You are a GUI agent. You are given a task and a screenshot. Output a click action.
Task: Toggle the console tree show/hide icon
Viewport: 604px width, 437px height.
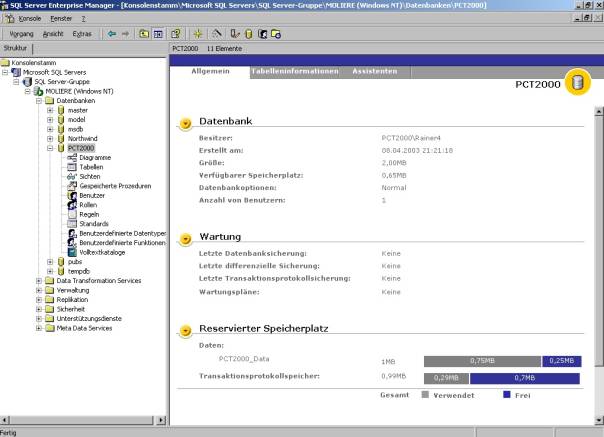(x=158, y=34)
